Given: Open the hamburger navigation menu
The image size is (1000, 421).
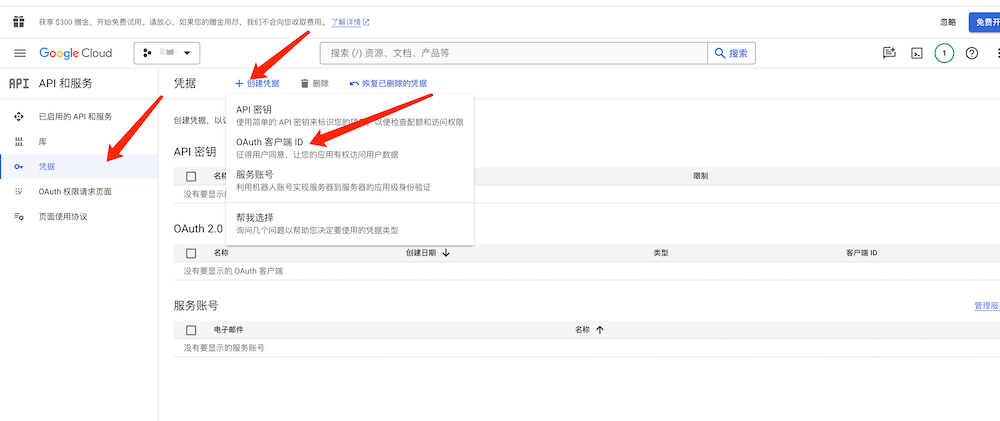Looking at the screenshot, I should coord(19,53).
